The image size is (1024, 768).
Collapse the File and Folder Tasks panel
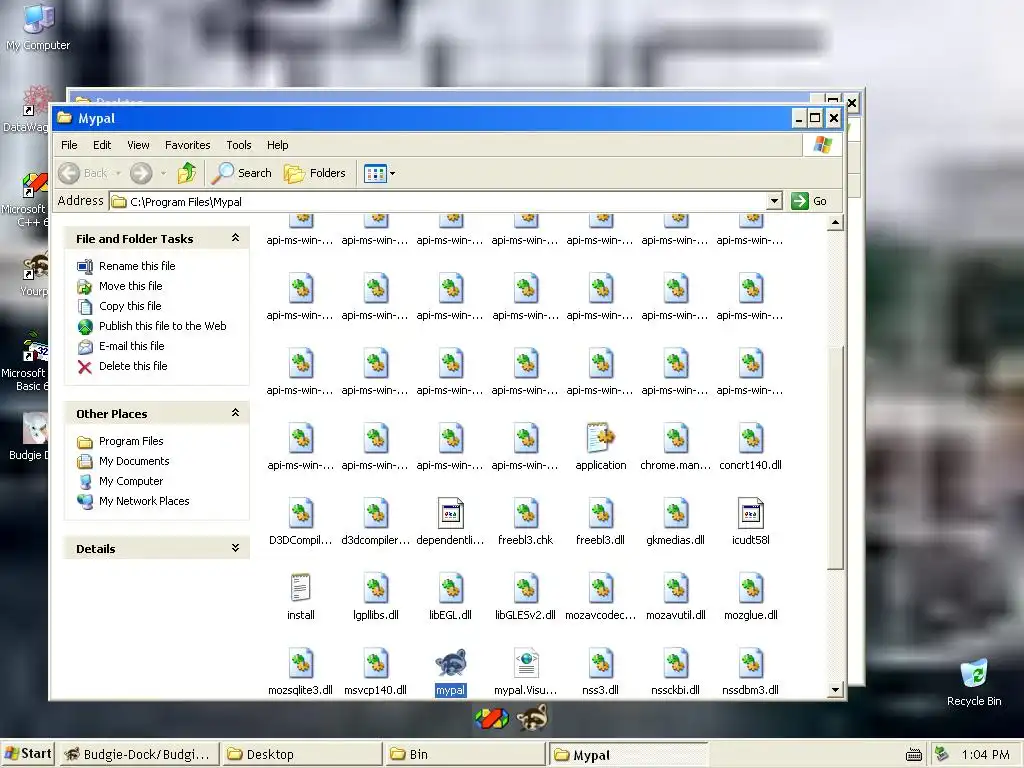235,238
